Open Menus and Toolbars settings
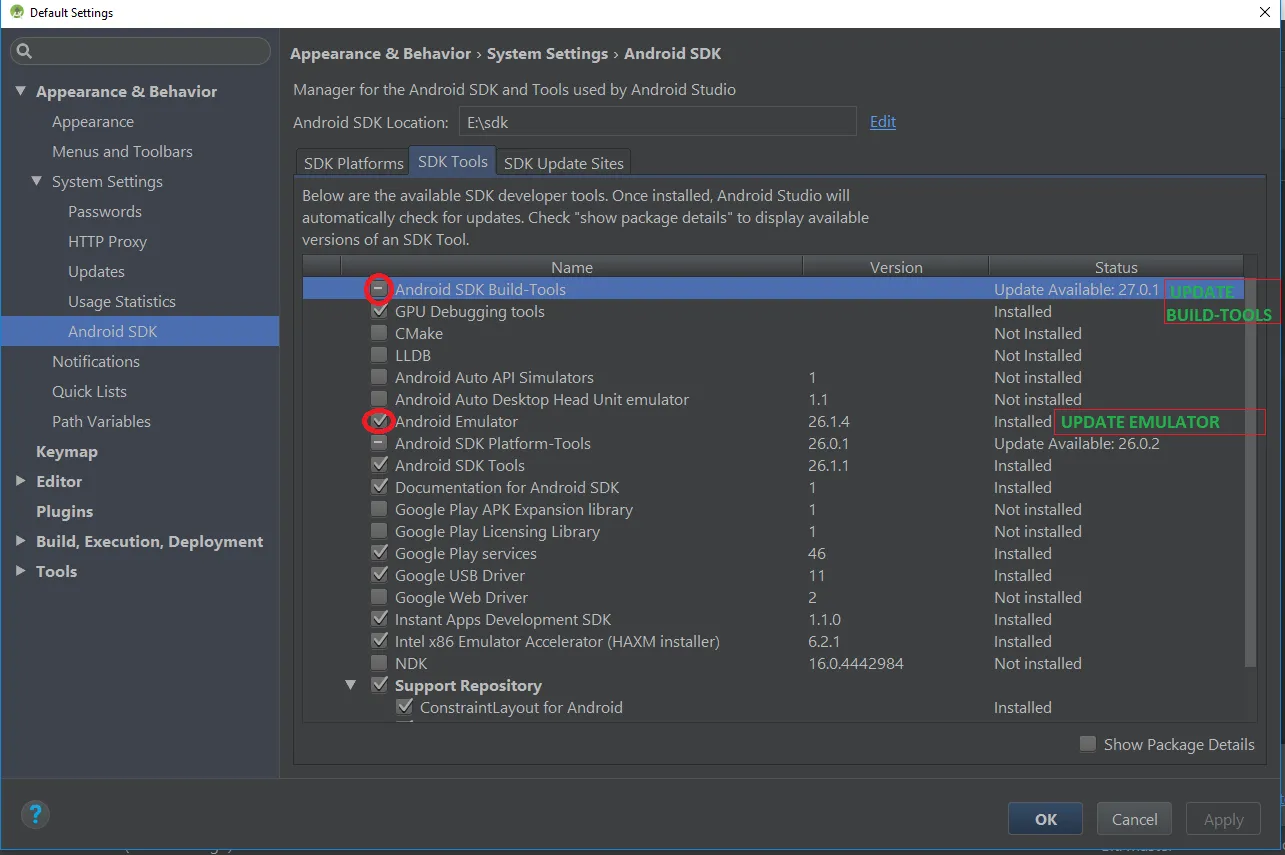1285x855 pixels. 122,152
